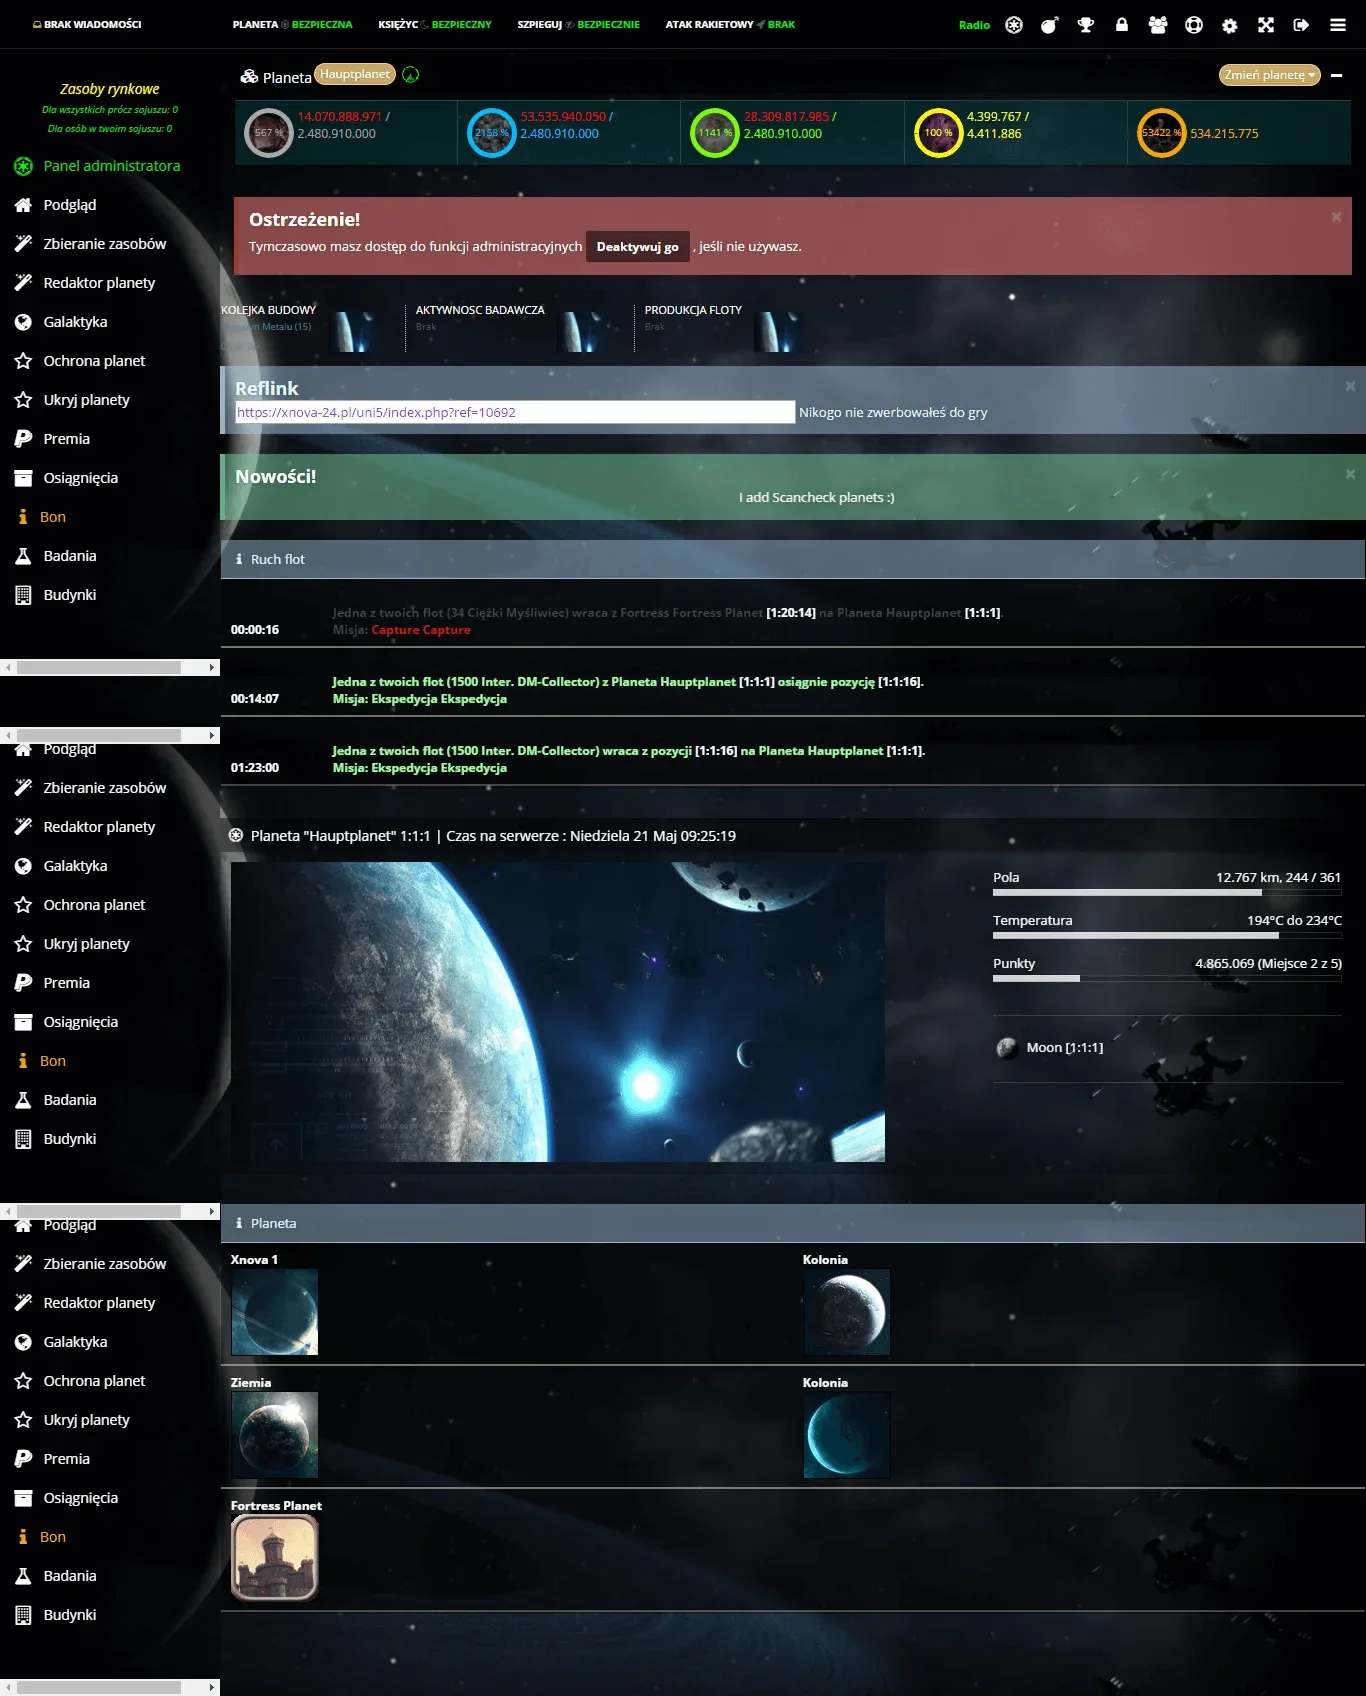Click the fleet timer 01:23:00
This screenshot has width=1366, height=1696.
(255, 768)
